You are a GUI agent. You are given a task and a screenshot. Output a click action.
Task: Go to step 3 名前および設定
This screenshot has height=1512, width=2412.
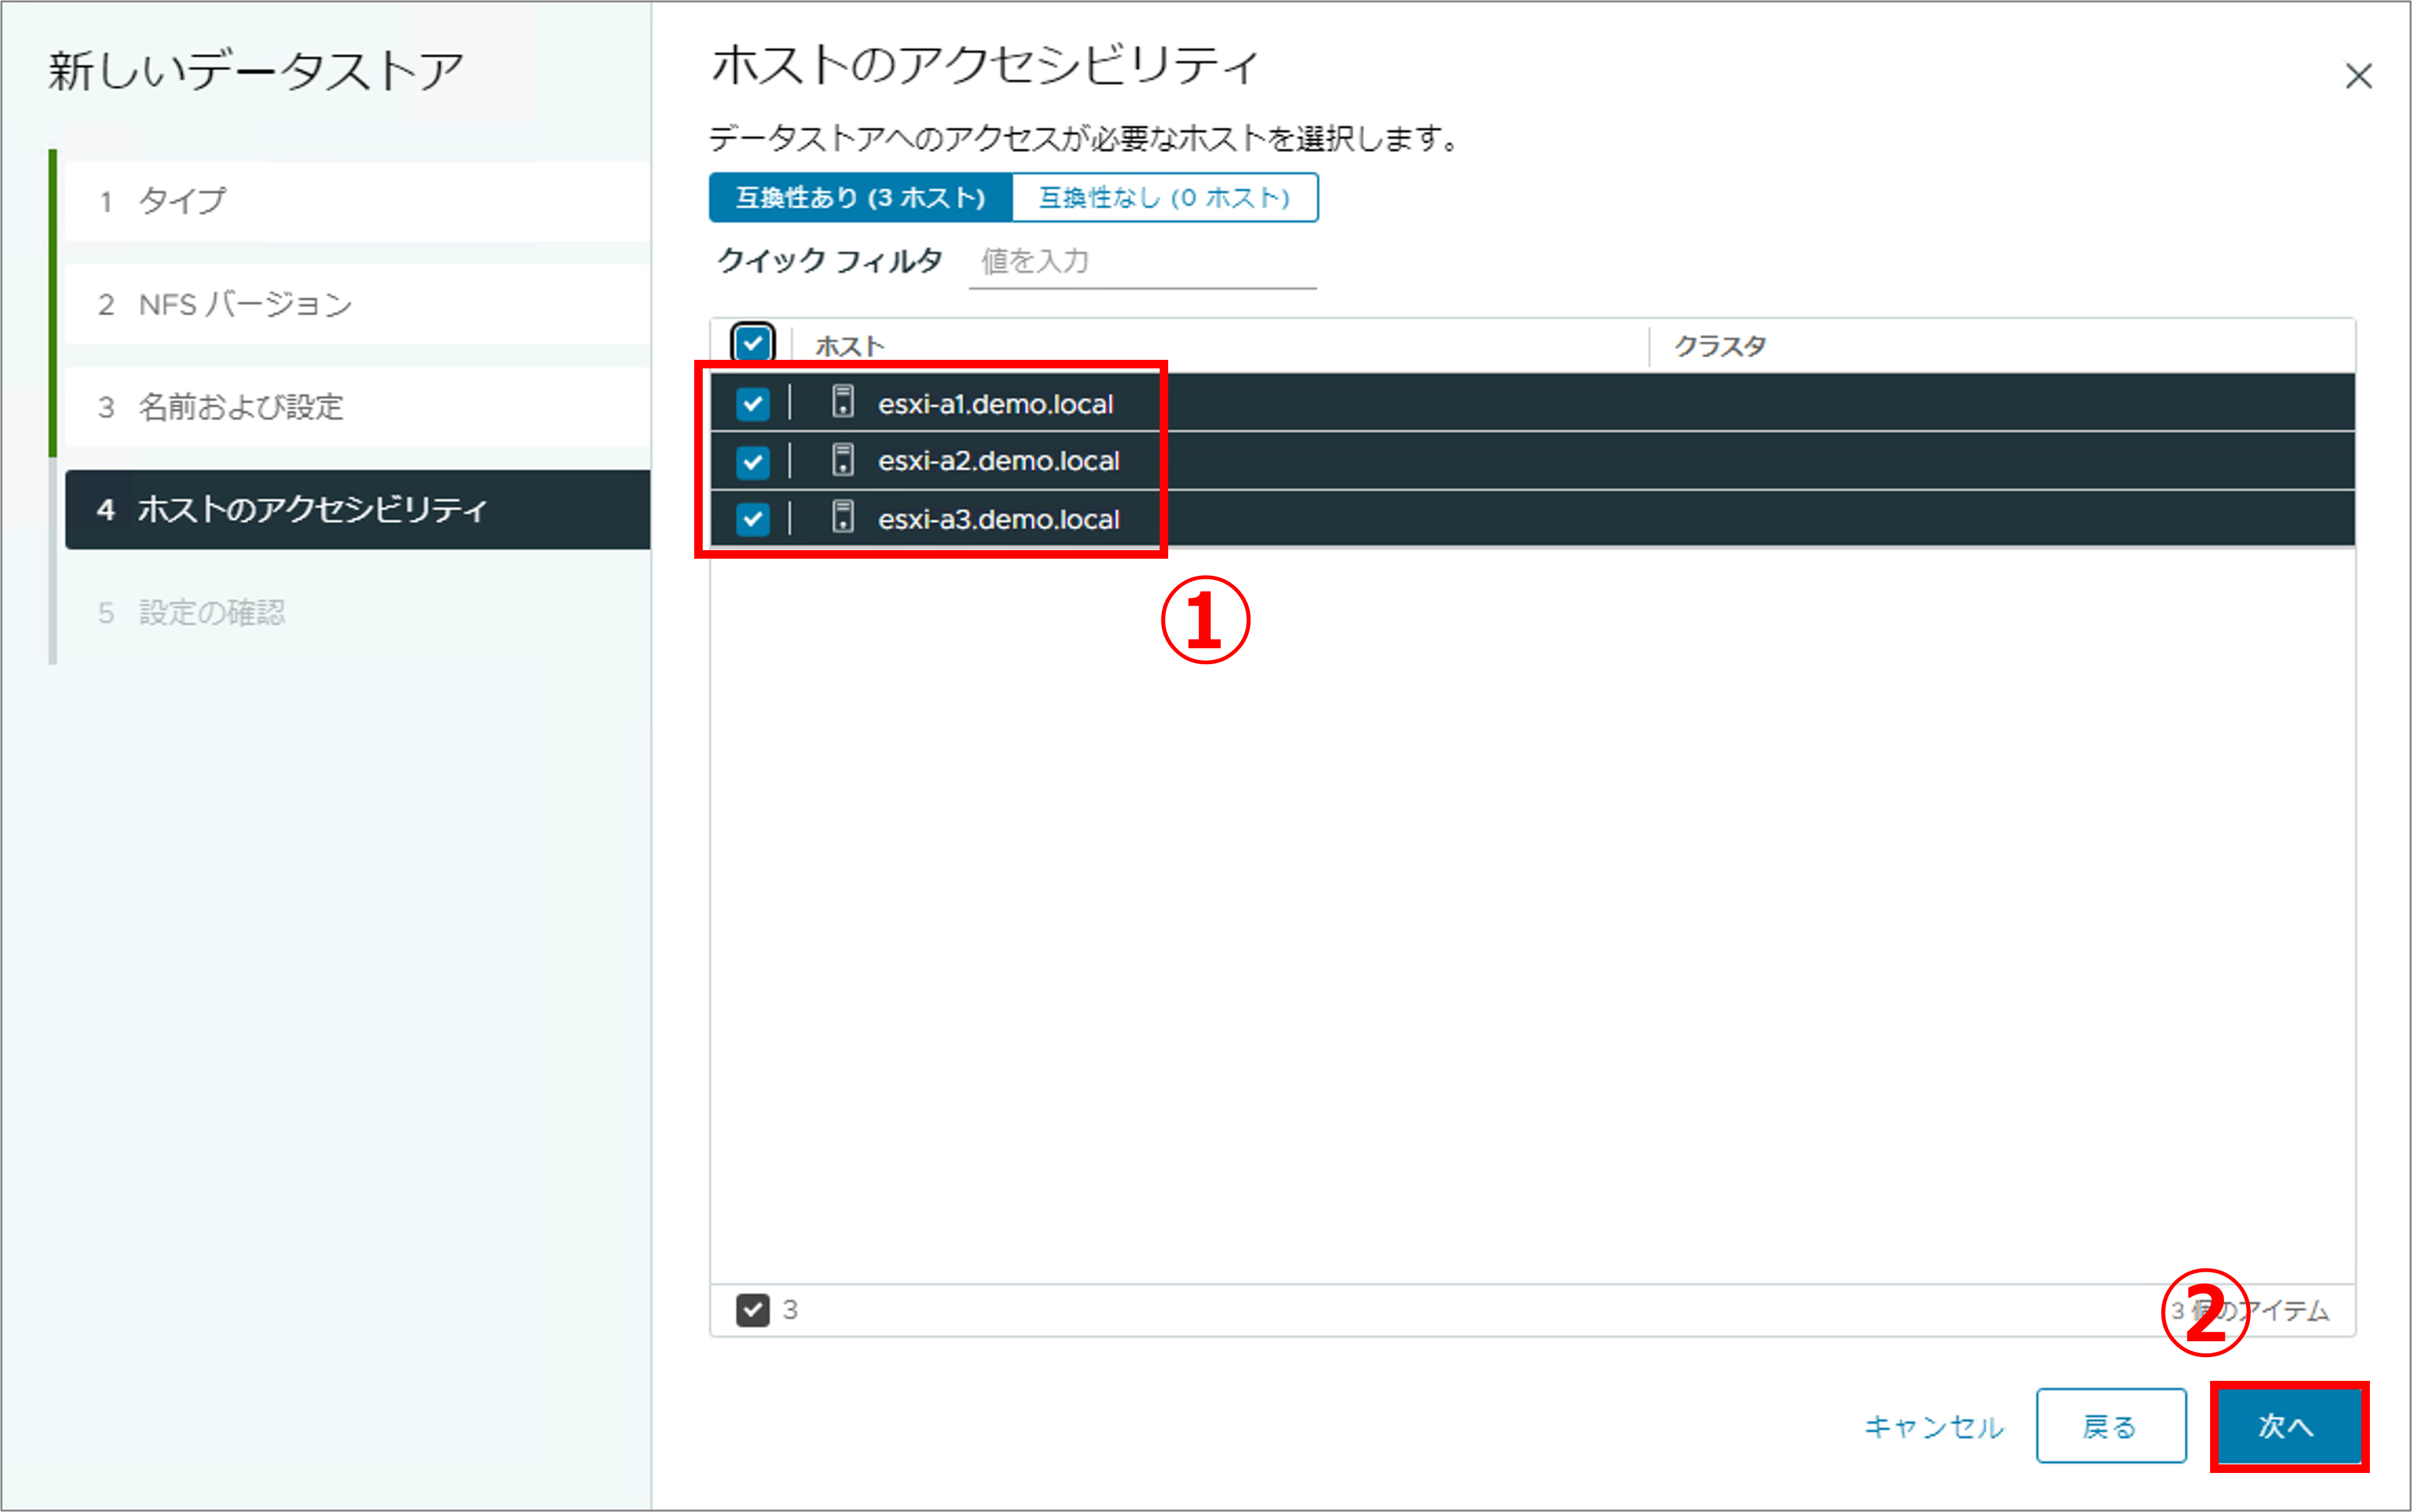click(357, 407)
